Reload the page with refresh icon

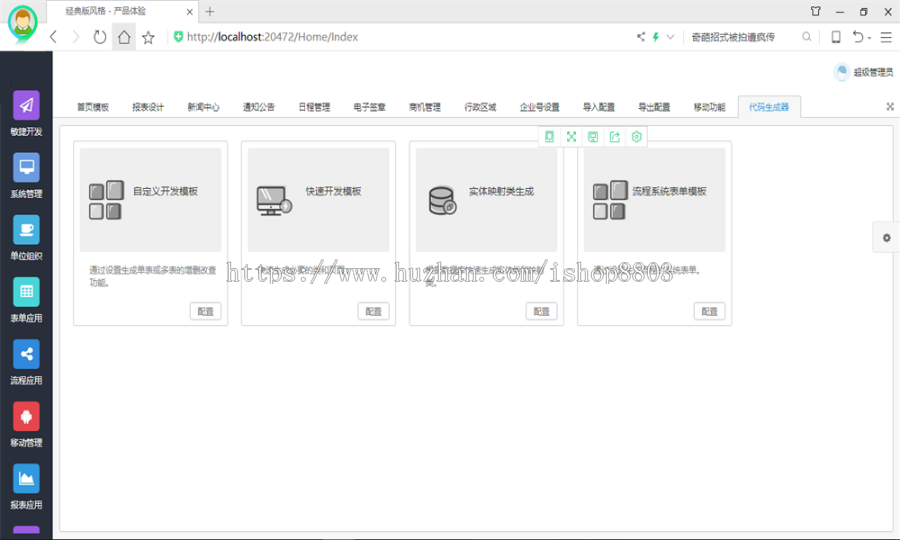pyautogui.click(x=100, y=37)
